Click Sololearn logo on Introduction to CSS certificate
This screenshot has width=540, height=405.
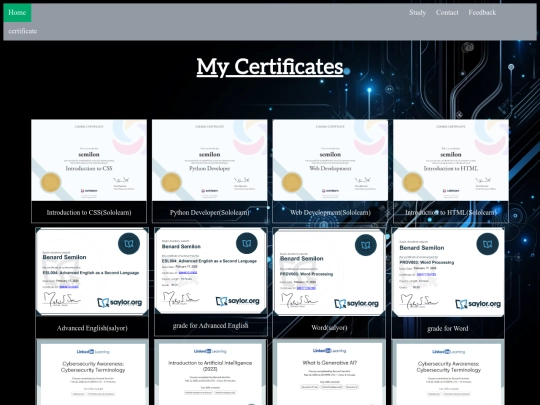click(89, 190)
